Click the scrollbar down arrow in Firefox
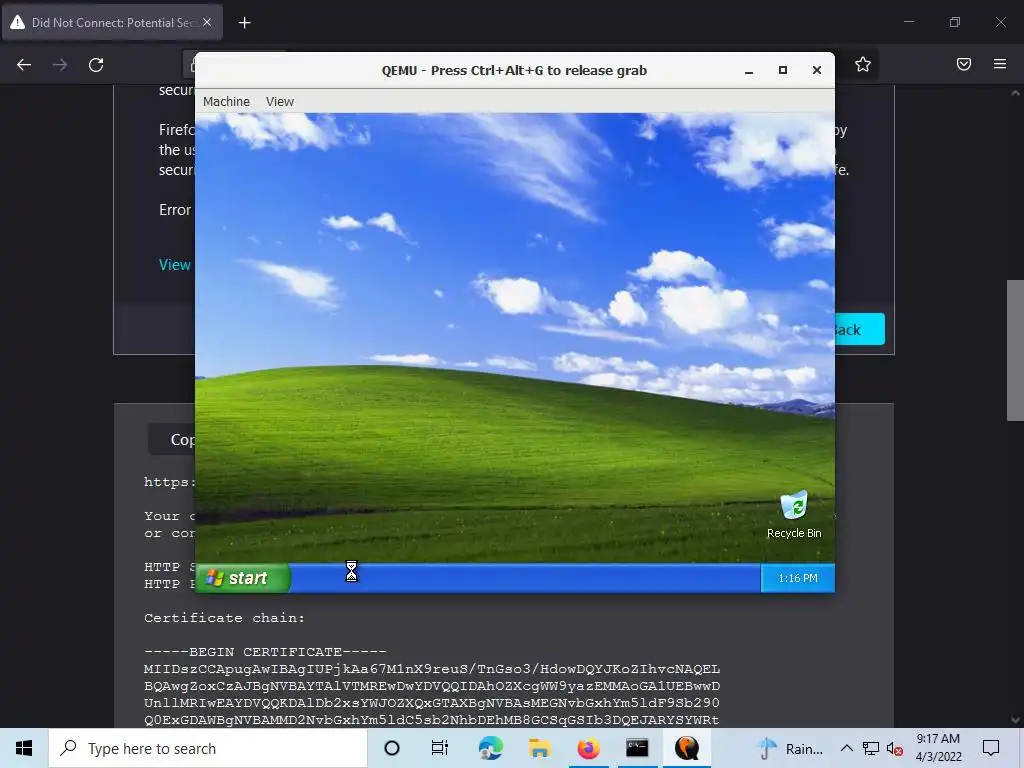 1015,720
